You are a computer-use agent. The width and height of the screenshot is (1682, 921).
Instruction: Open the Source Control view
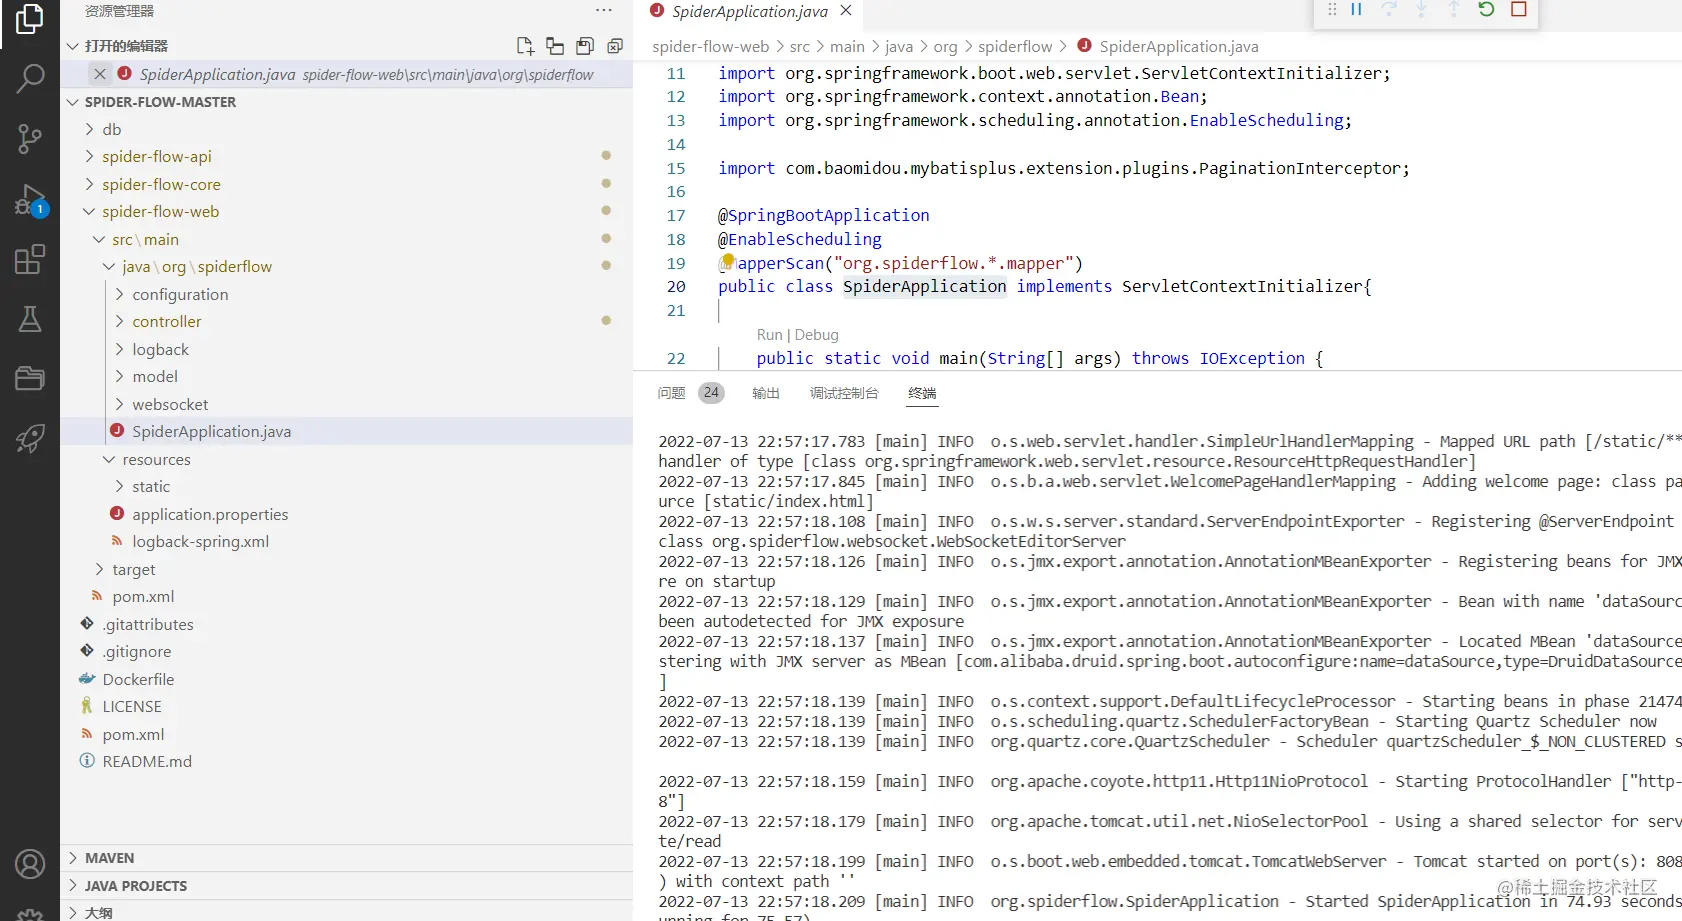(30, 139)
